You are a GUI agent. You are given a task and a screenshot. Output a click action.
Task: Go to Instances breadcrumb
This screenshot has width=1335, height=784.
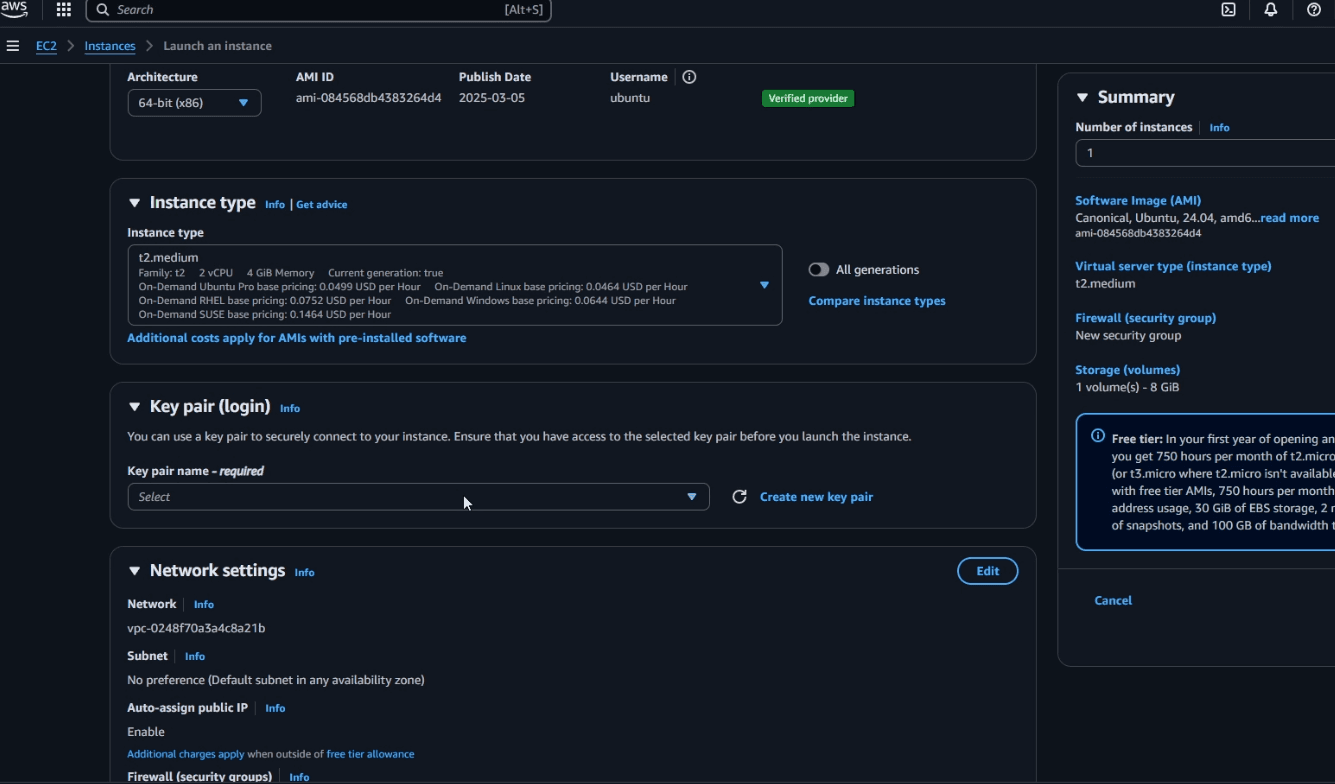110,46
